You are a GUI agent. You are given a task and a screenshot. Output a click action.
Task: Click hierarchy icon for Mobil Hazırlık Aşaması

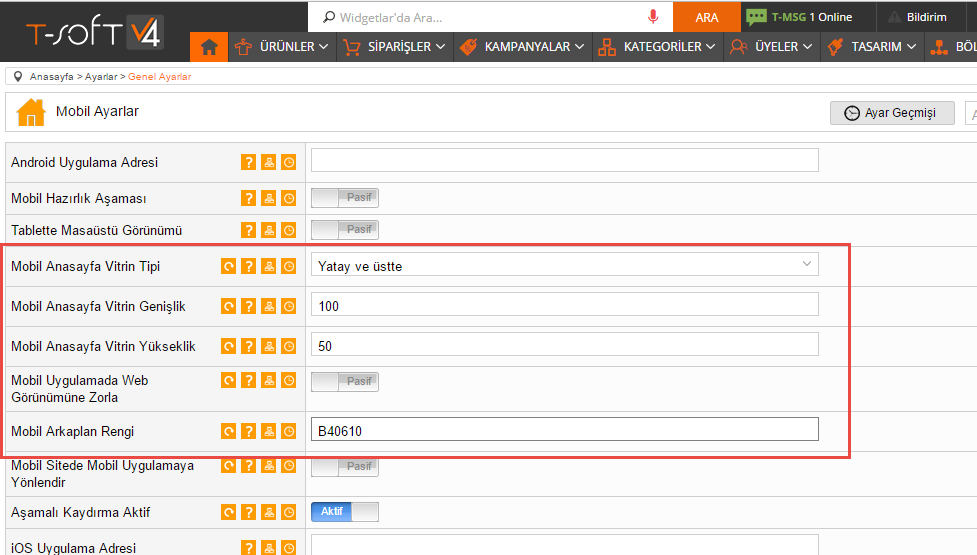coord(269,199)
